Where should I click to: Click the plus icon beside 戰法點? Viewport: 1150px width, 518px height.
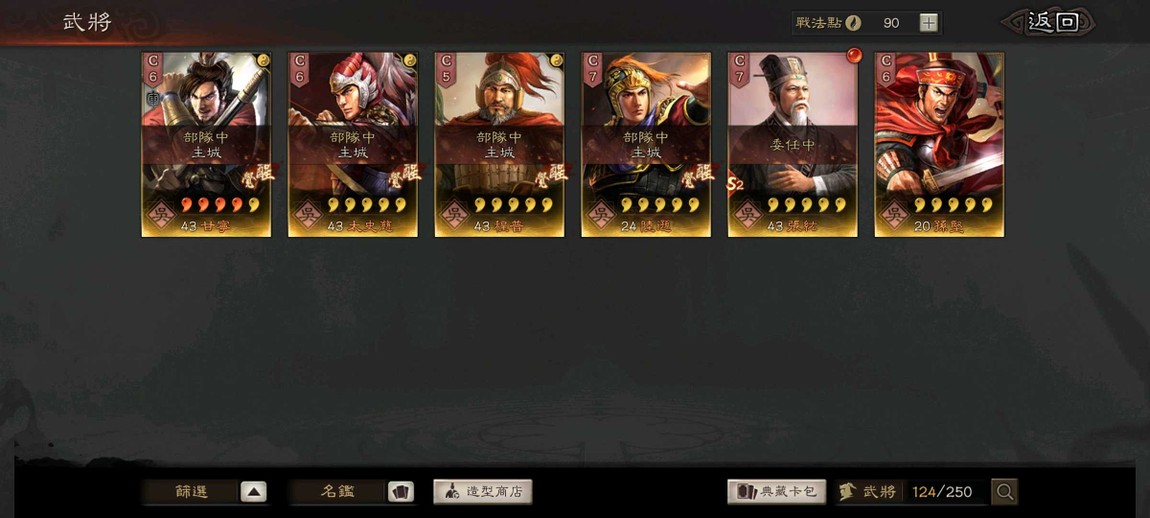pyautogui.click(x=929, y=23)
